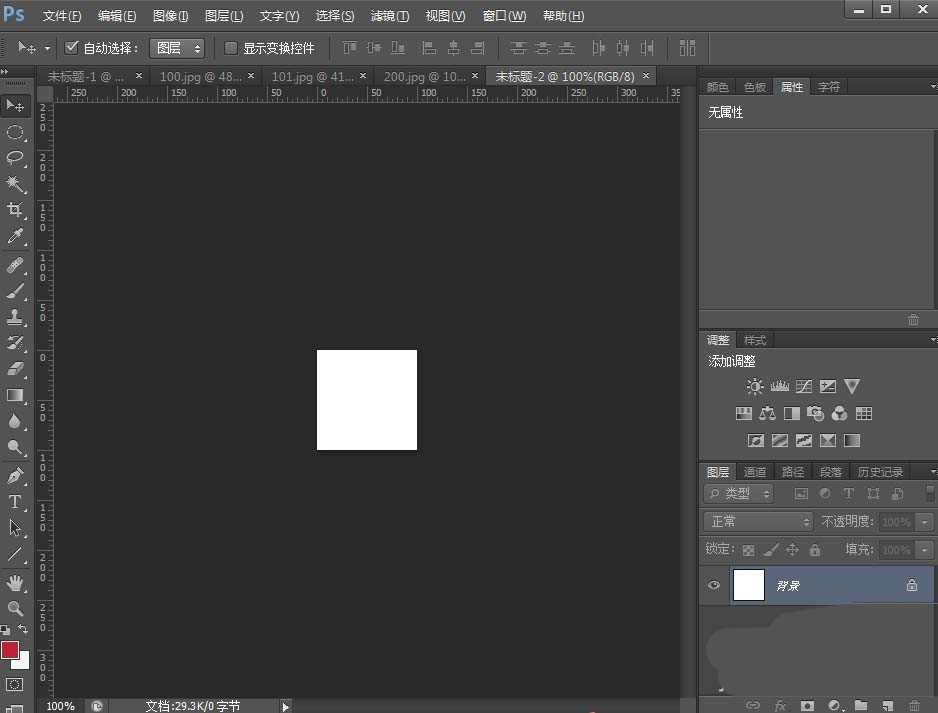938x713 pixels.
Task: Open the 滤镜(T) menu
Action: point(389,16)
